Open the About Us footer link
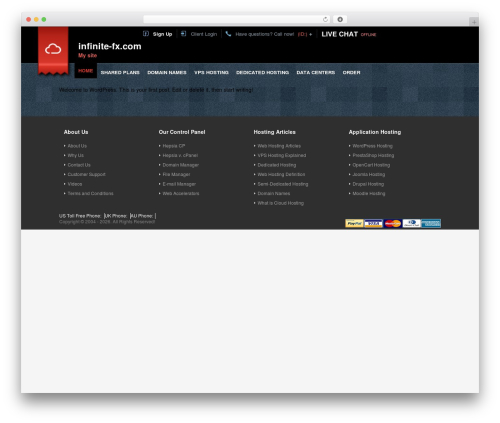 77,146
